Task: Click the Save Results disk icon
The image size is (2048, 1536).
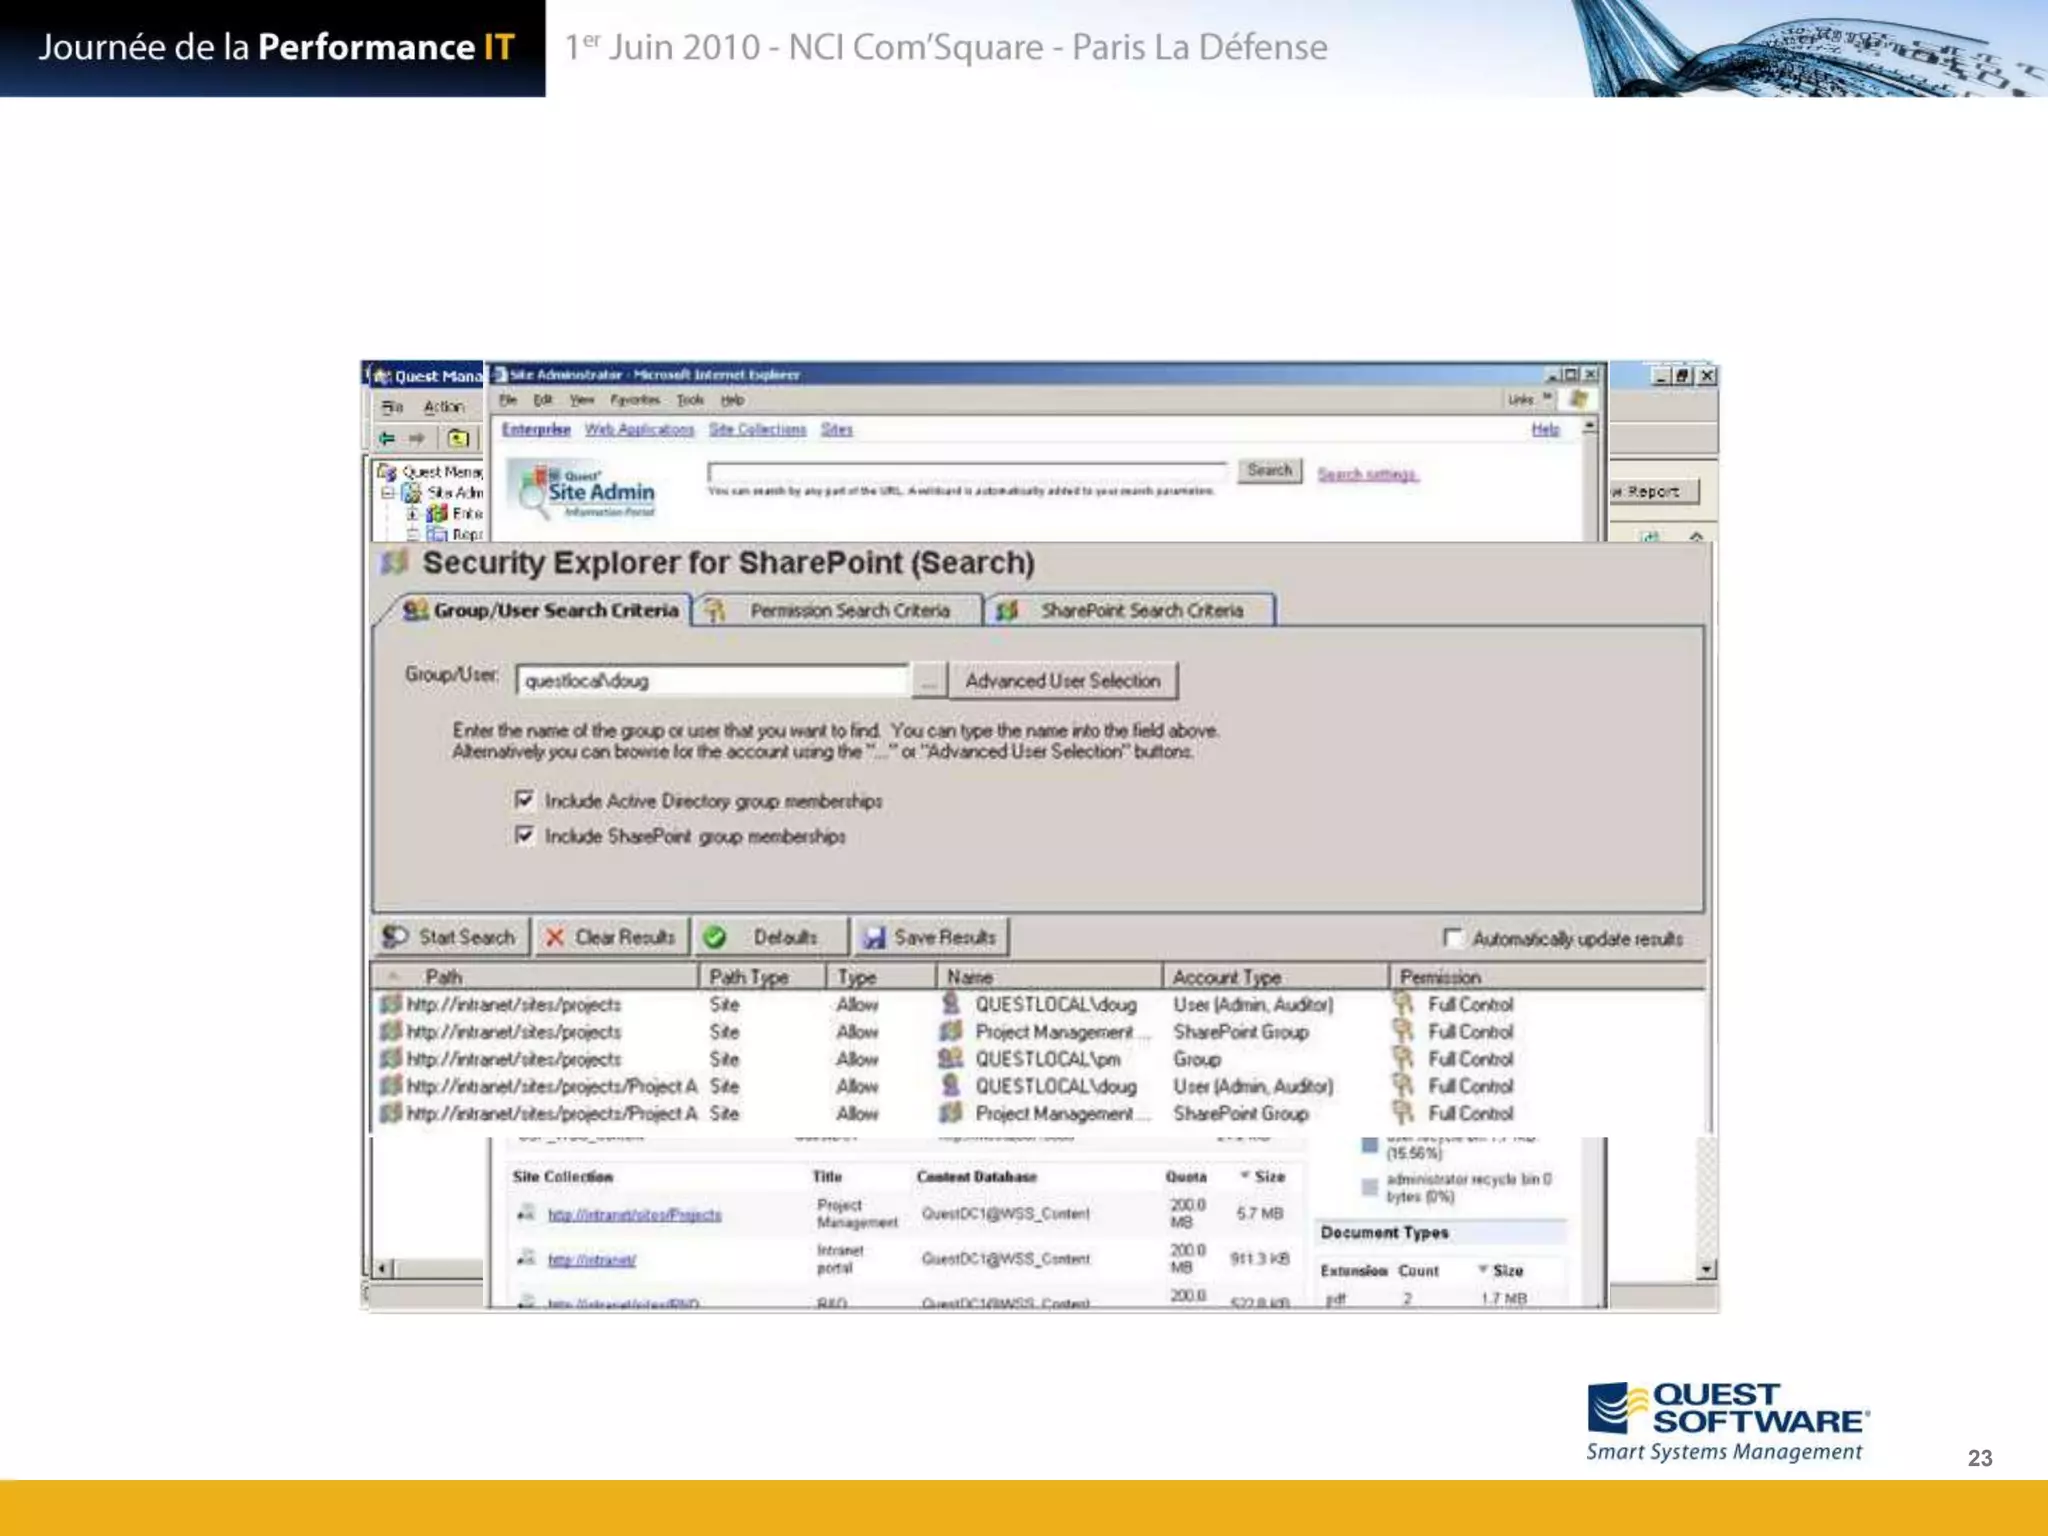Action: point(874,937)
